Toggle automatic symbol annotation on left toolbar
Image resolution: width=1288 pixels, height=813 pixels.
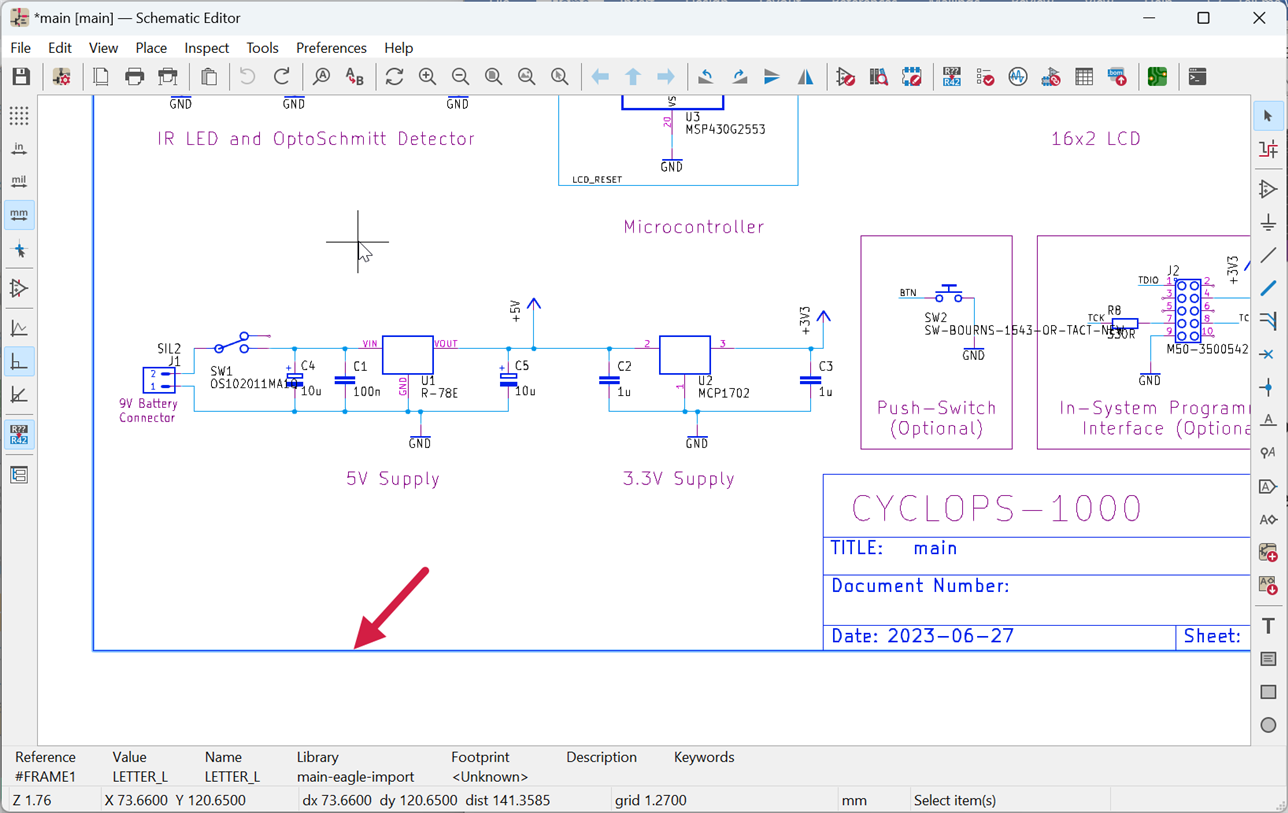[19, 434]
